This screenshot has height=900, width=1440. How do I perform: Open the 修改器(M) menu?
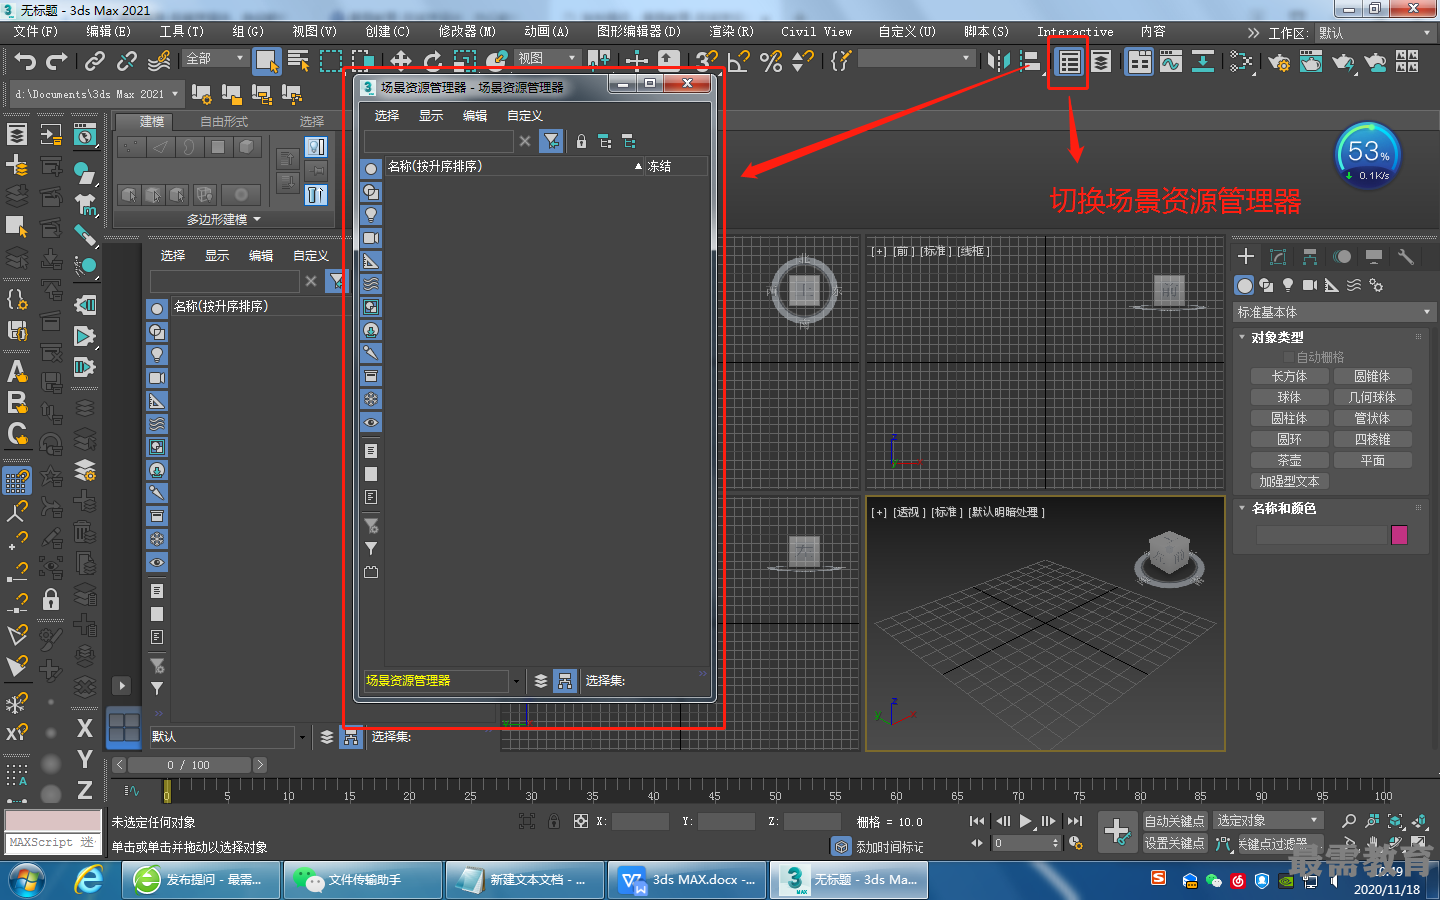coord(467,32)
